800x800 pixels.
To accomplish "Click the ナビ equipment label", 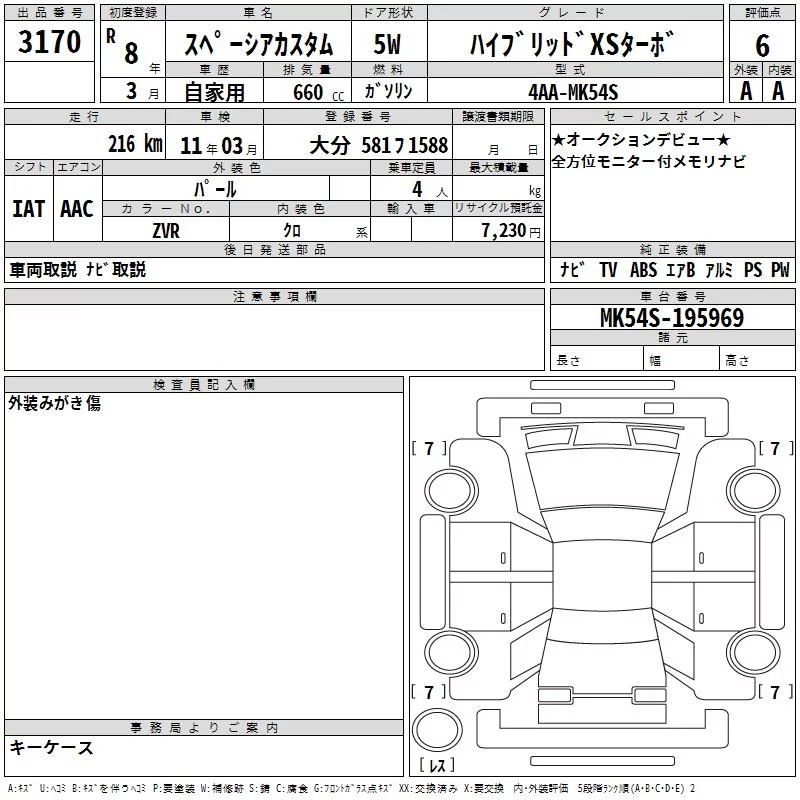I will tap(572, 269).
